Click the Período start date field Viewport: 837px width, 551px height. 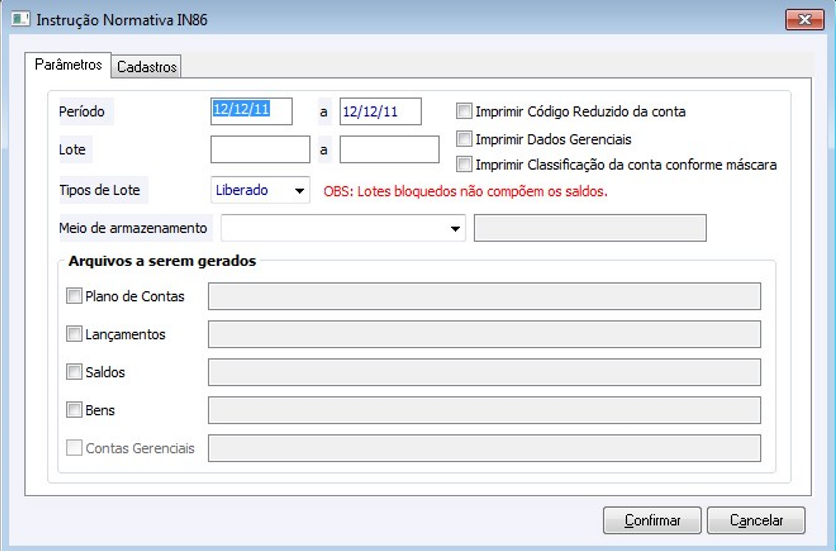click(251, 111)
